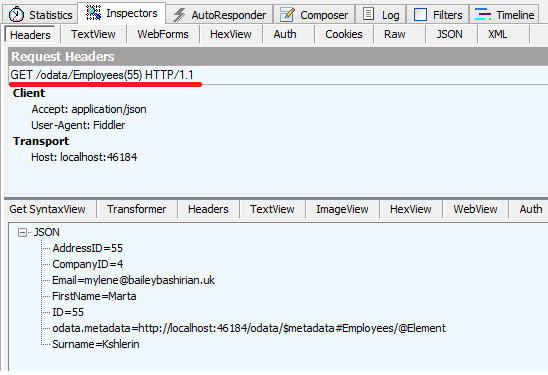
Task: Switch to the Timeline tab
Action: point(504,15)
